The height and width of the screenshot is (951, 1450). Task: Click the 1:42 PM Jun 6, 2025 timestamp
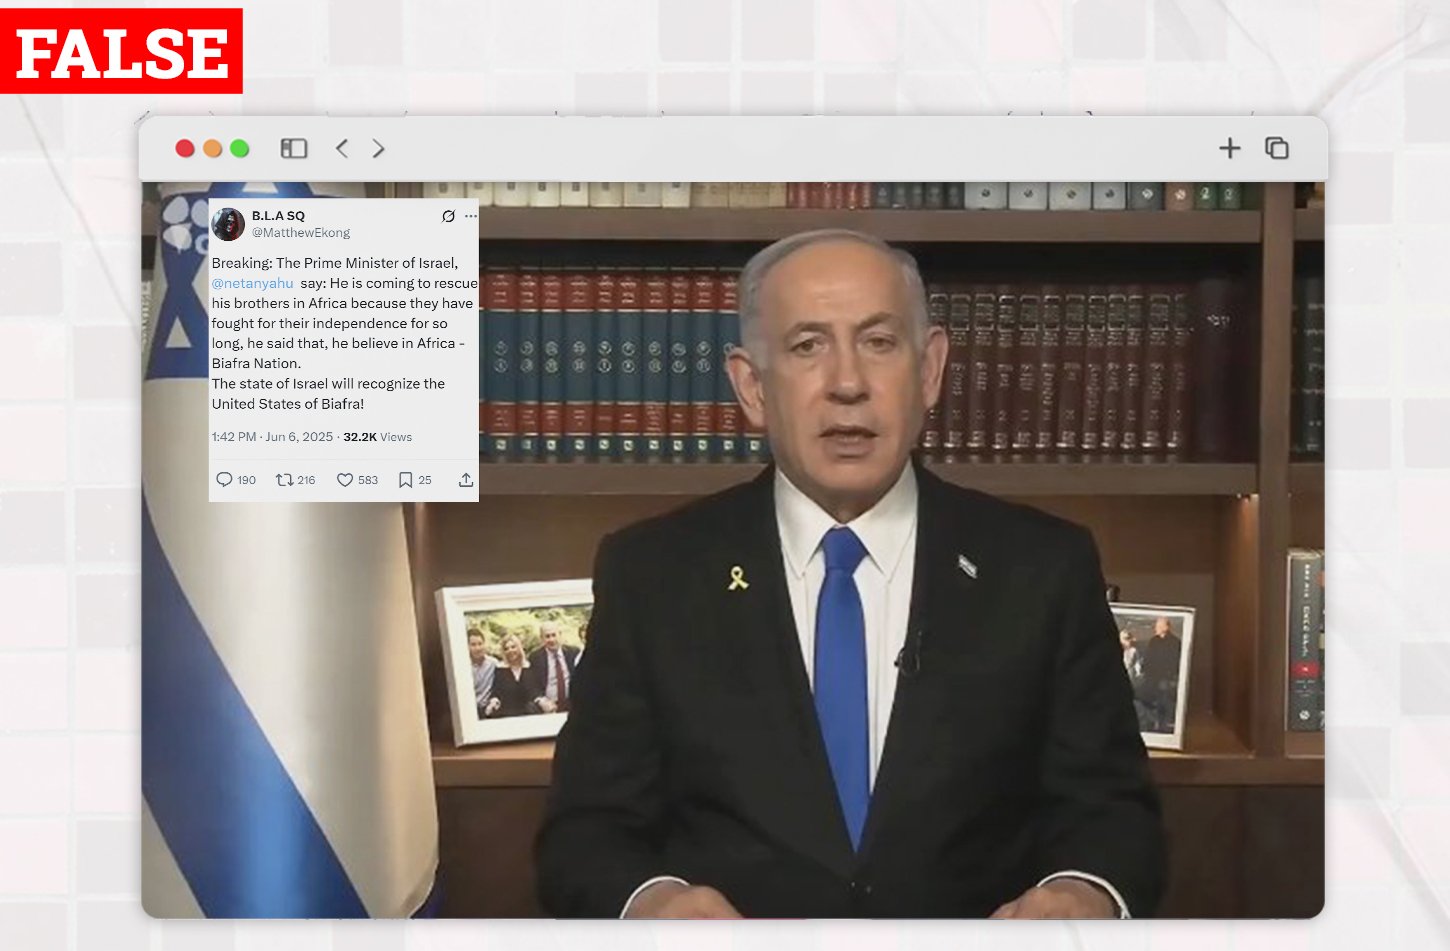pos(272,437)
